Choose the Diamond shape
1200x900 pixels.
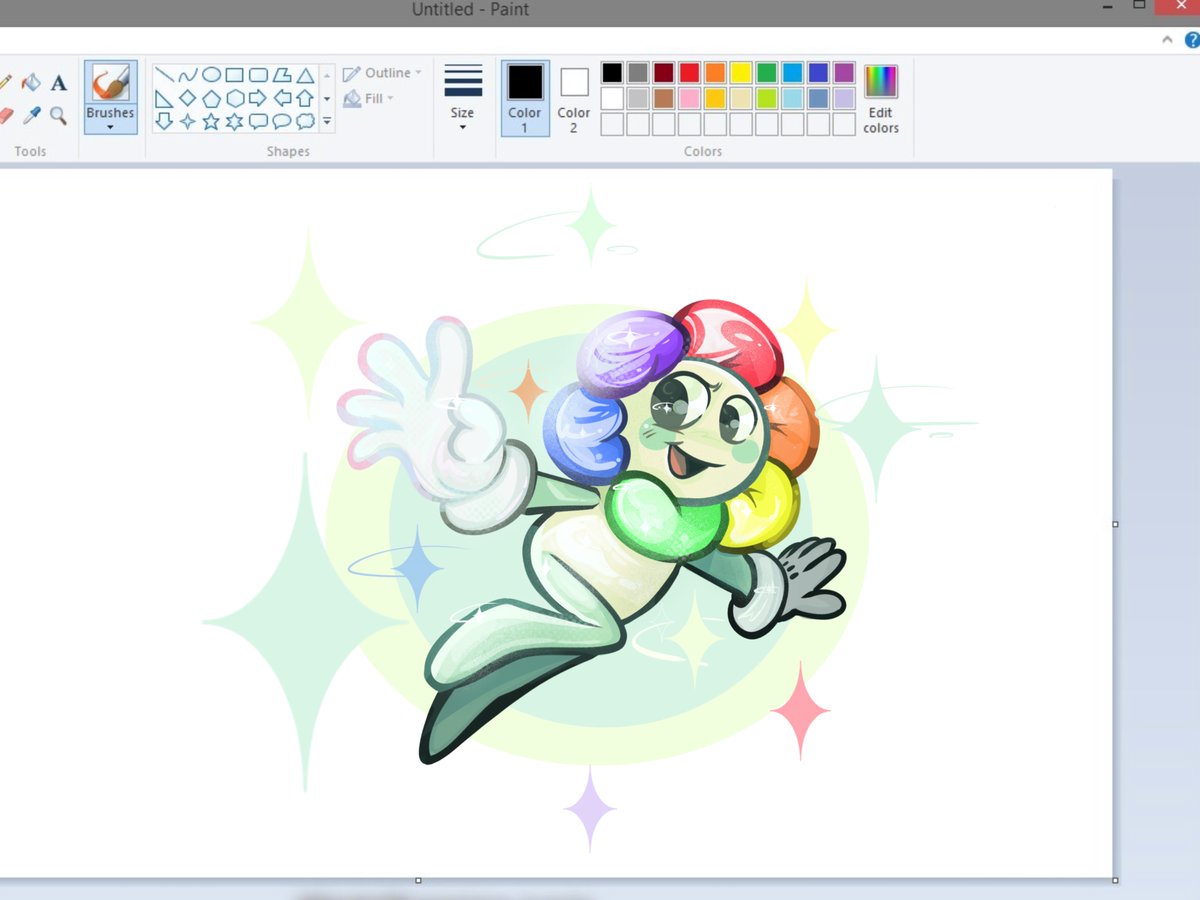coord(188,98)
